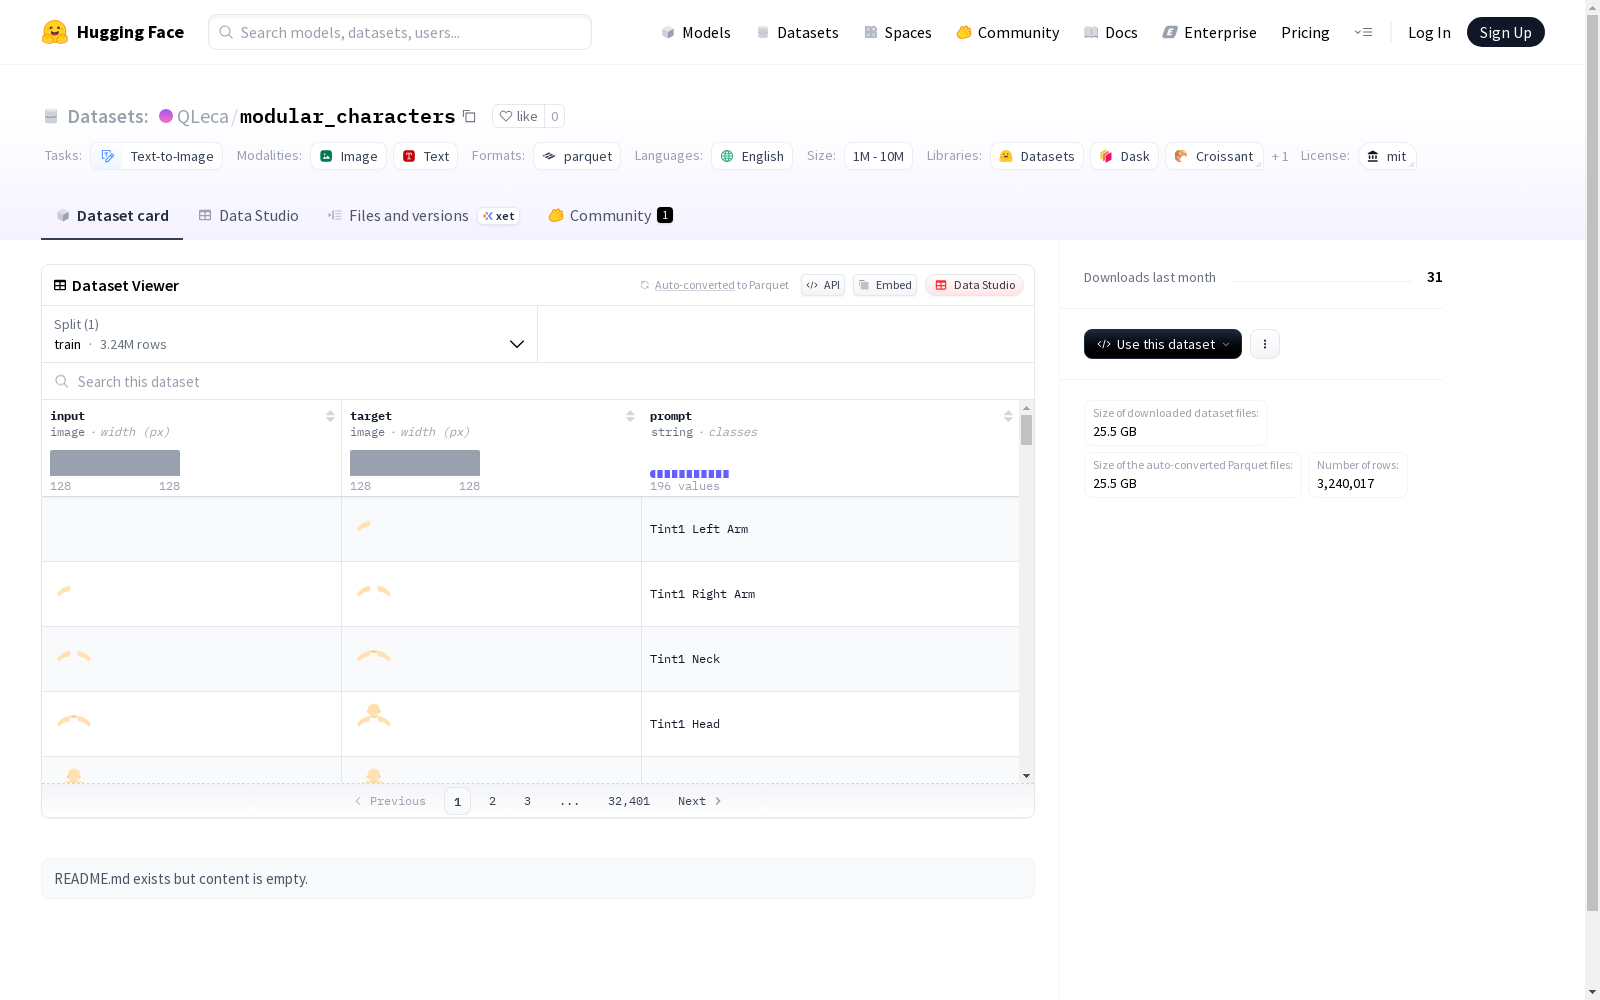This screenshot has height=1000, width=1600.
Task: Click the QLeca user avatar
Action: click(166, 116)
